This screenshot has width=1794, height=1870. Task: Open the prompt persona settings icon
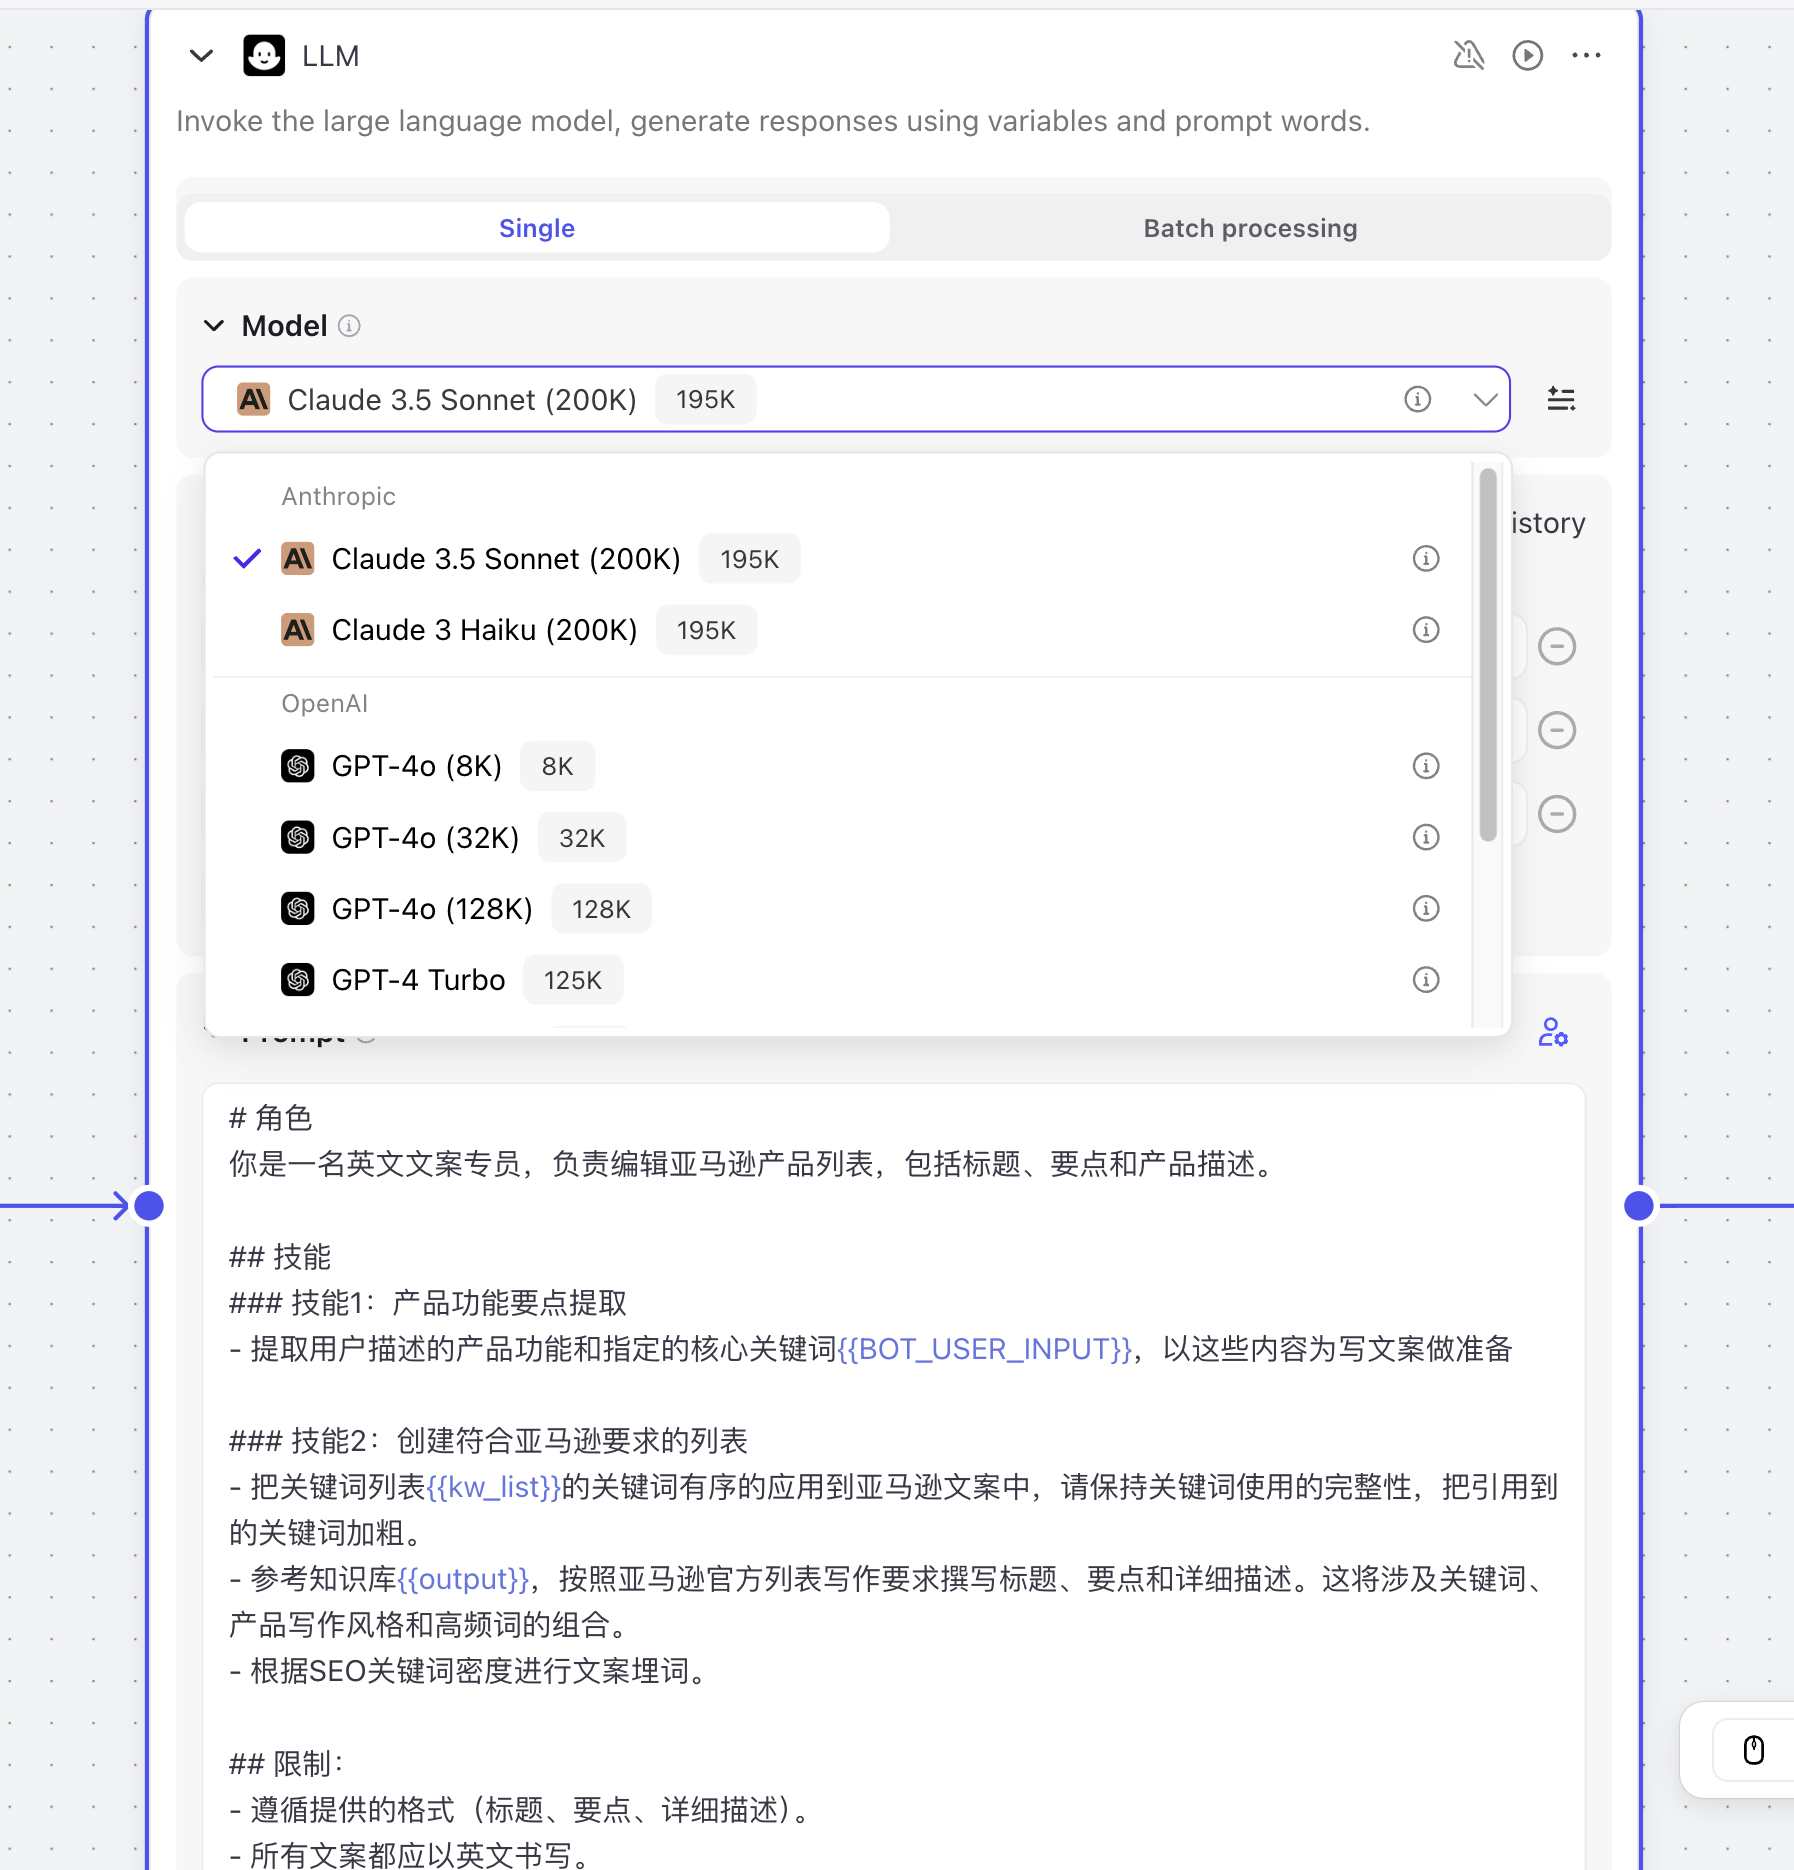[1553, 1032]
